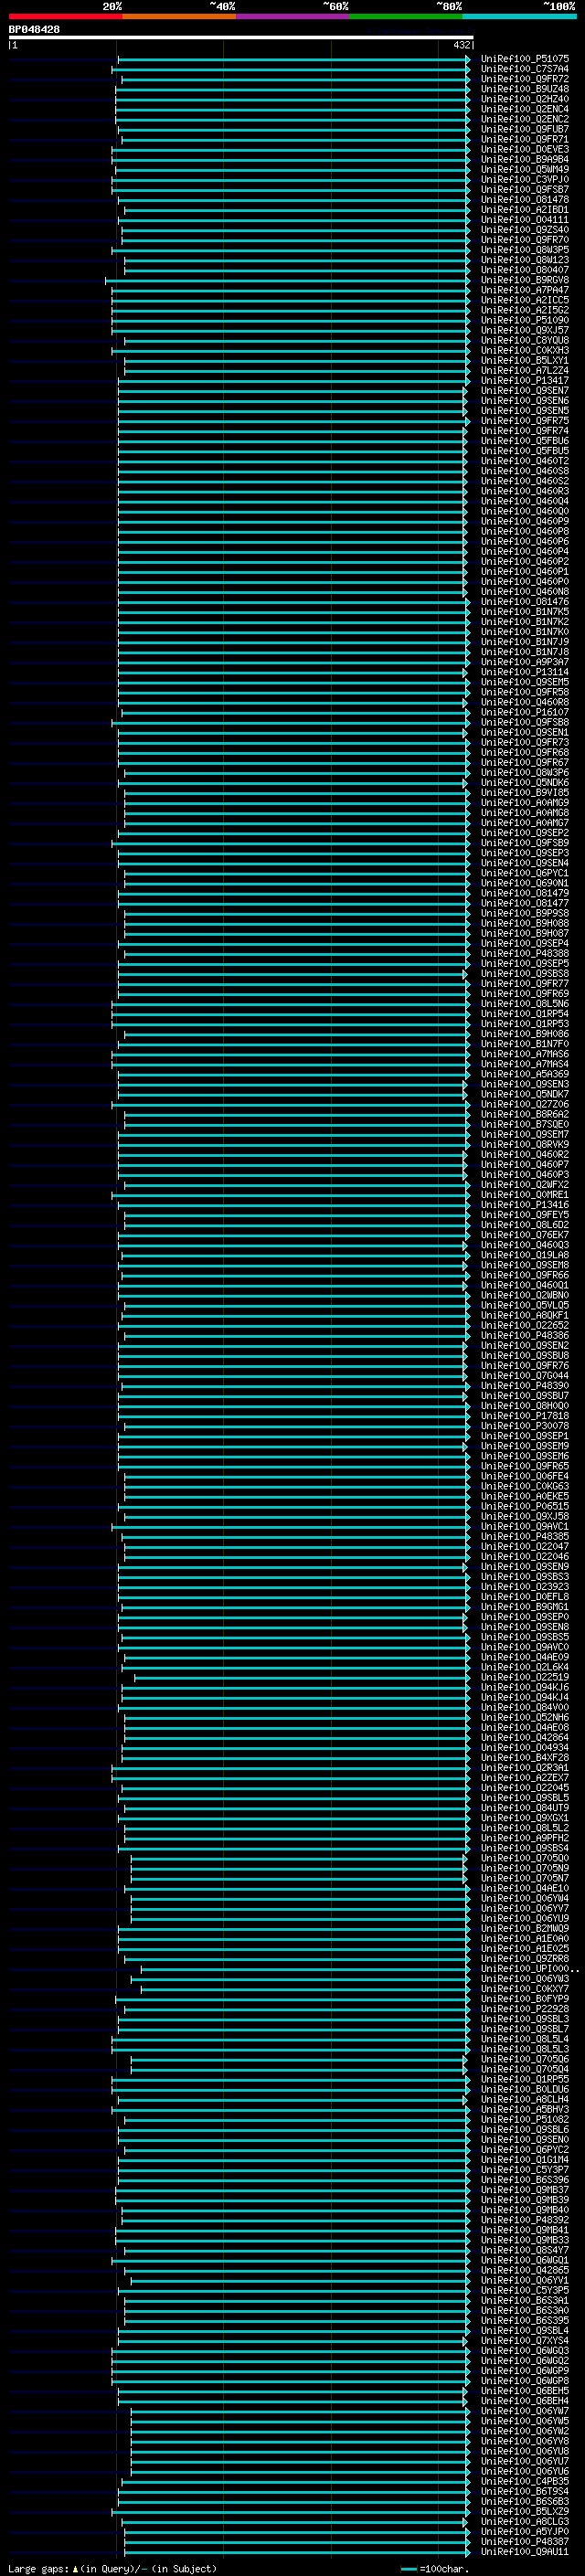The width and height of the screenshot is (585, 2576).
Task: Select the UniRef100_Q0MRE1 label
Action: [525, 1195]
